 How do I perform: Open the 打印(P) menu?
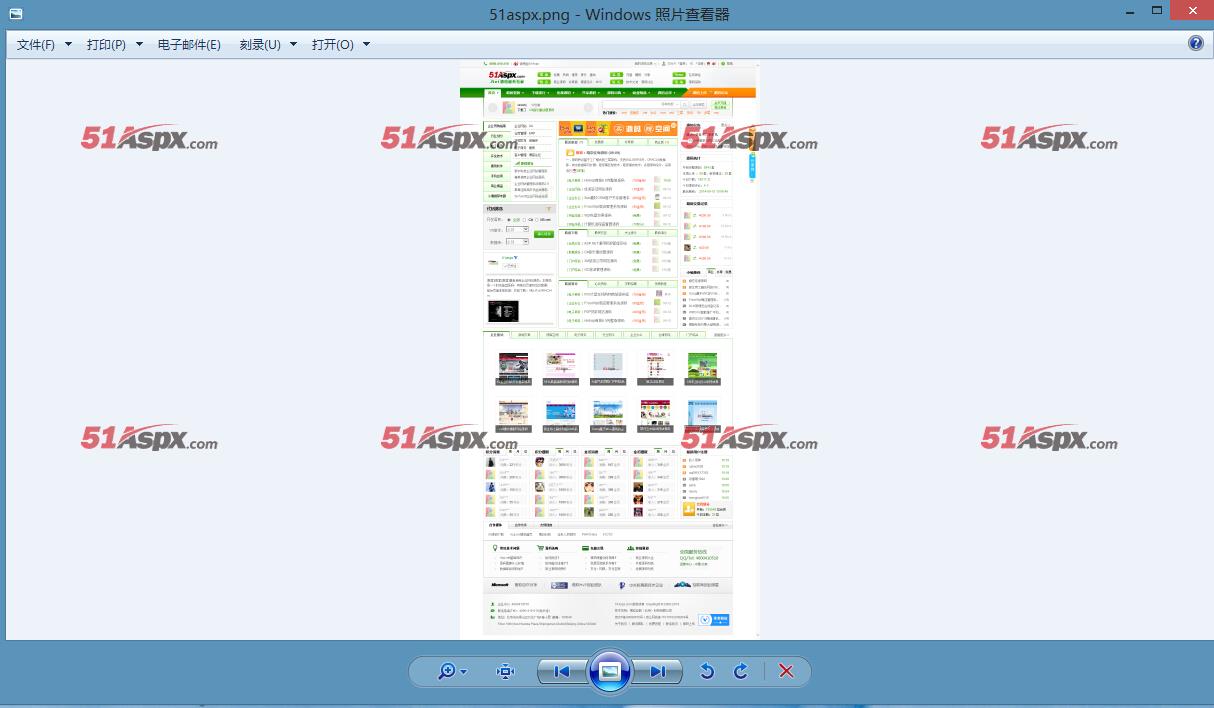click(114, 45)
